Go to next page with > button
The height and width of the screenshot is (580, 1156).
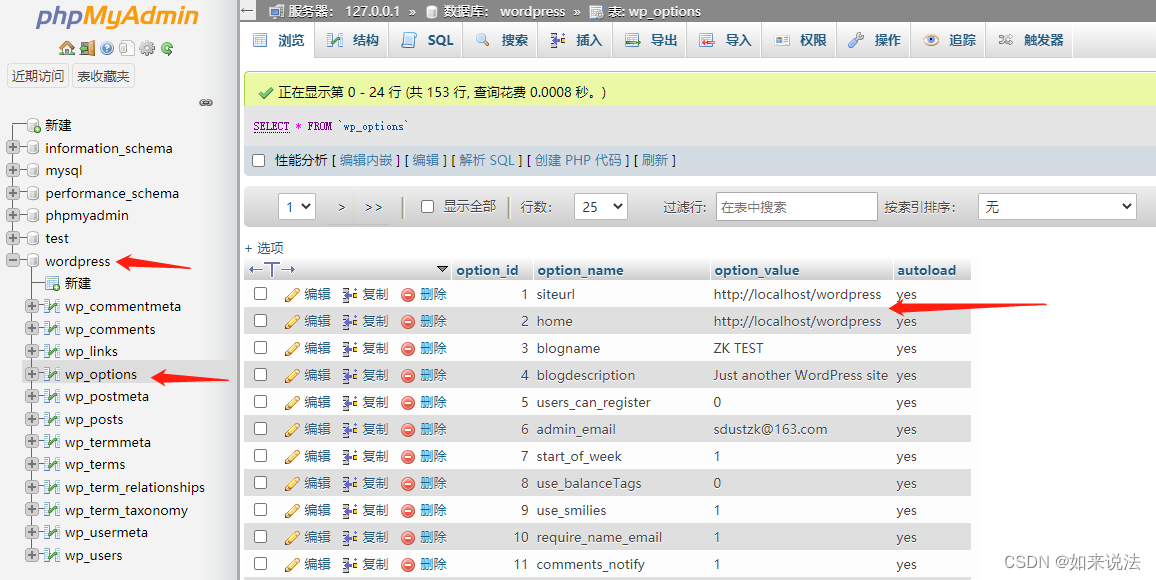click(341, 208)
